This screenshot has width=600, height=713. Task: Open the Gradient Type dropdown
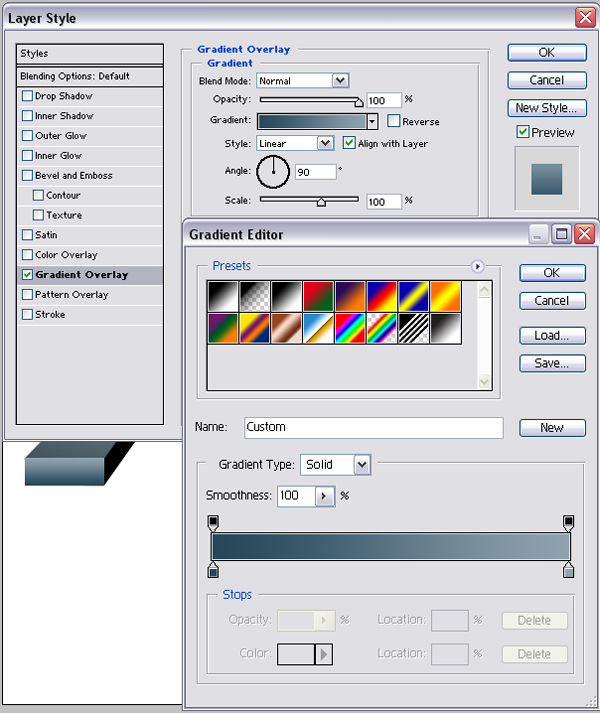click(x=362, y=465)
